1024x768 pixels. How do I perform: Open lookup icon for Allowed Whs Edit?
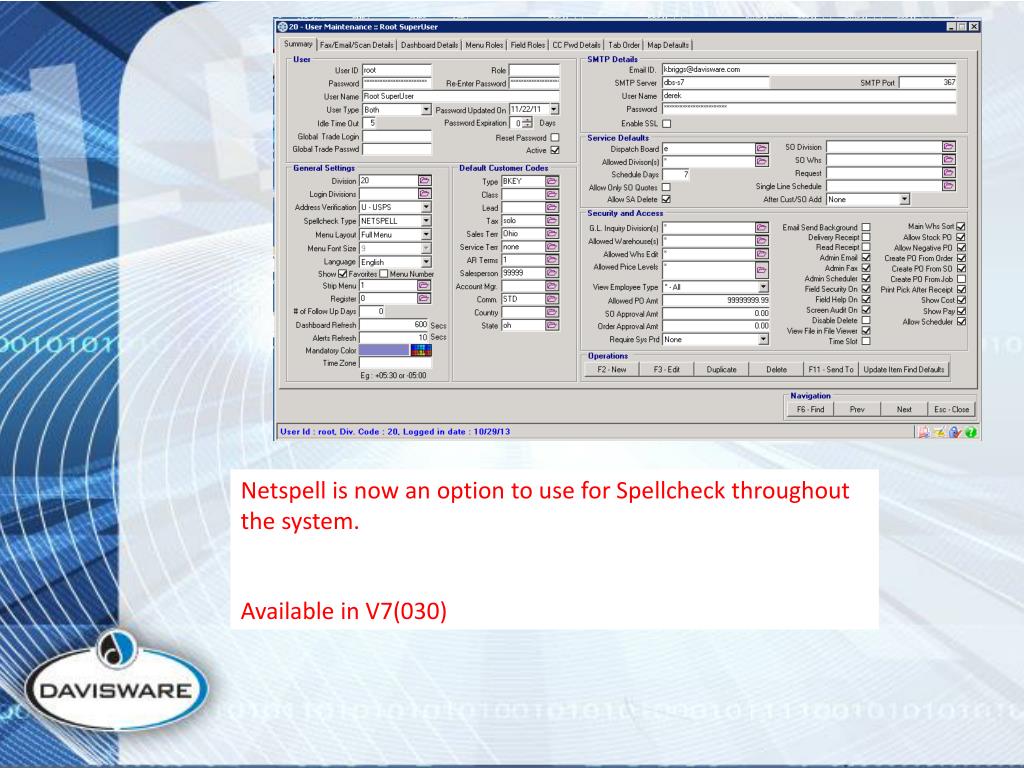(x=761, y=254)
